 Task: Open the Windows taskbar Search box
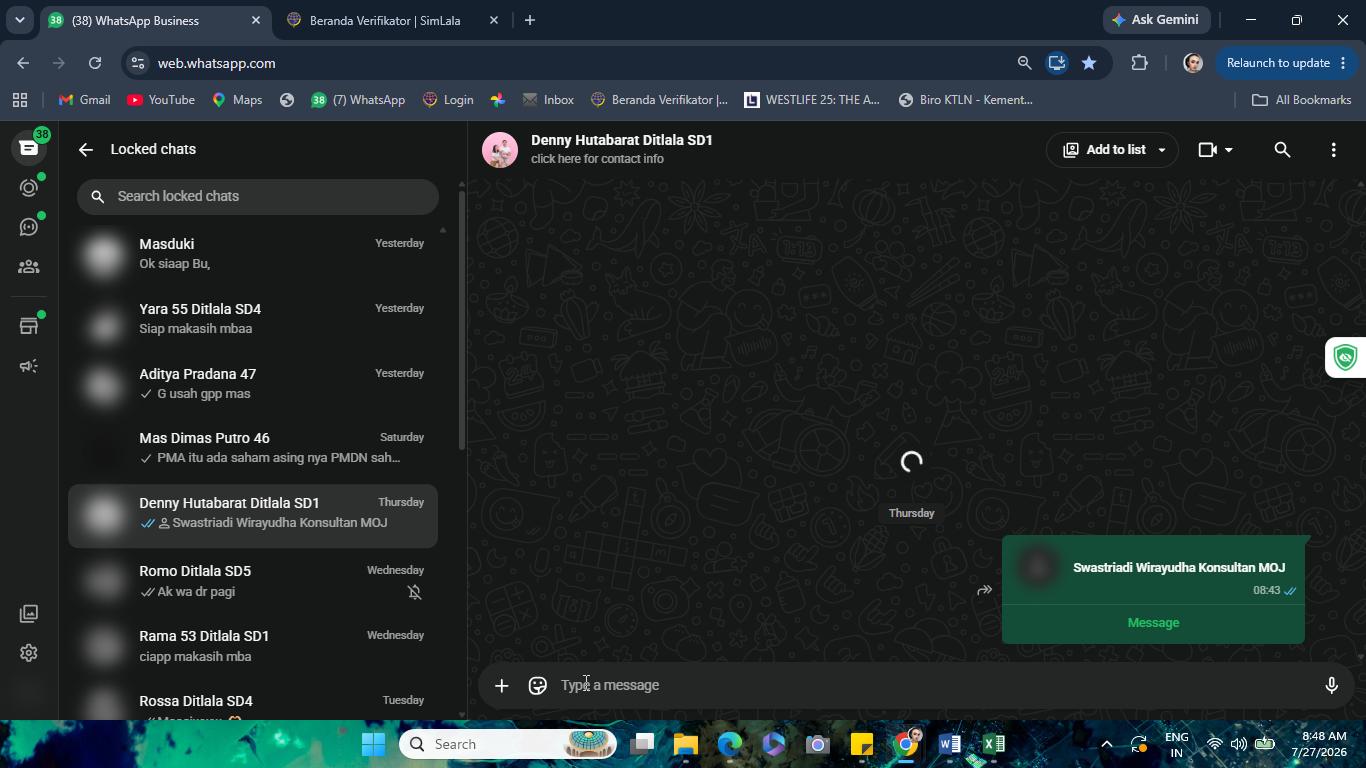pos(510,744)
